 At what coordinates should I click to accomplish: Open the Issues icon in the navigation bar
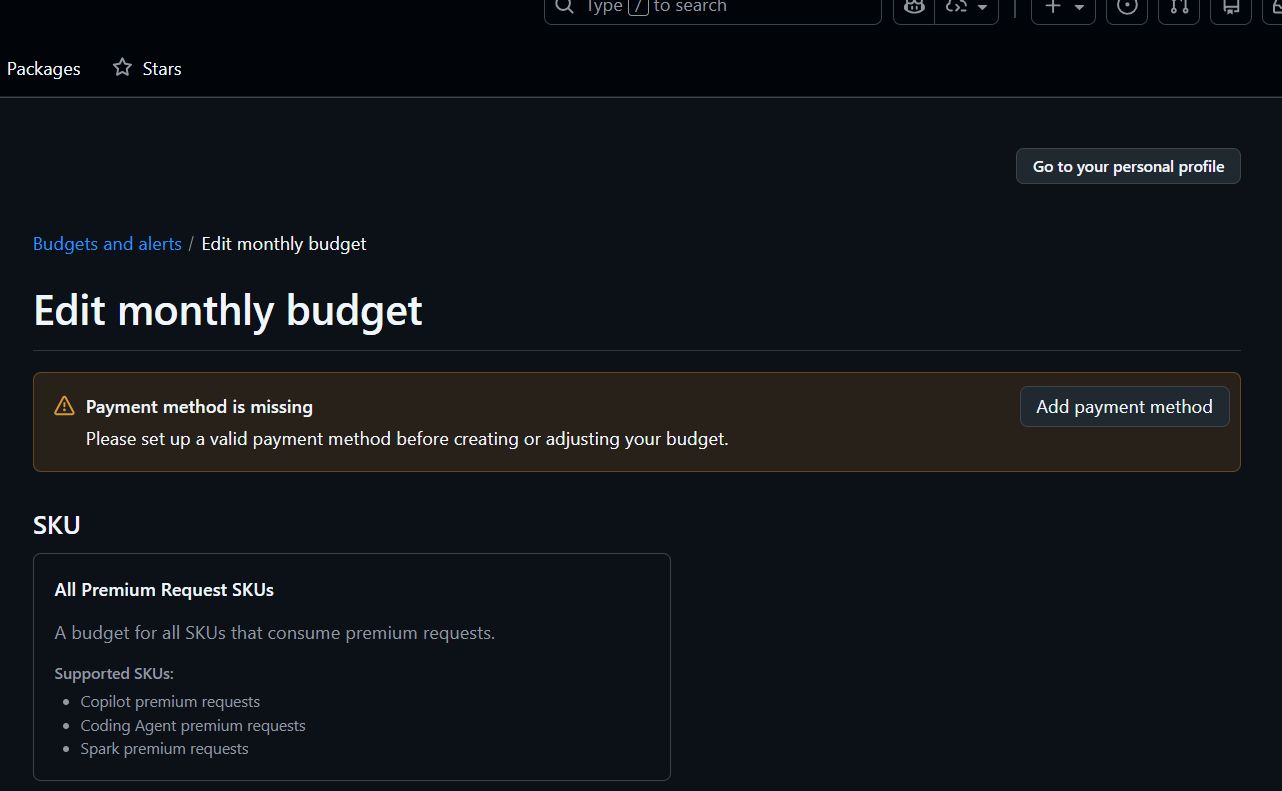pos(1127,7)
